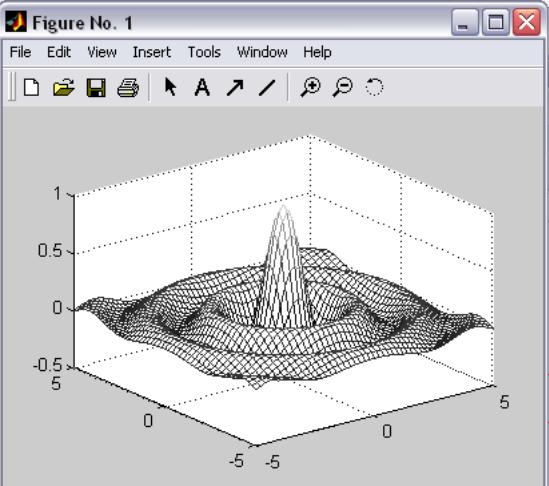Click the MATLAB icon in title bar
The image size is (549, 486).
tap(16, 22)
